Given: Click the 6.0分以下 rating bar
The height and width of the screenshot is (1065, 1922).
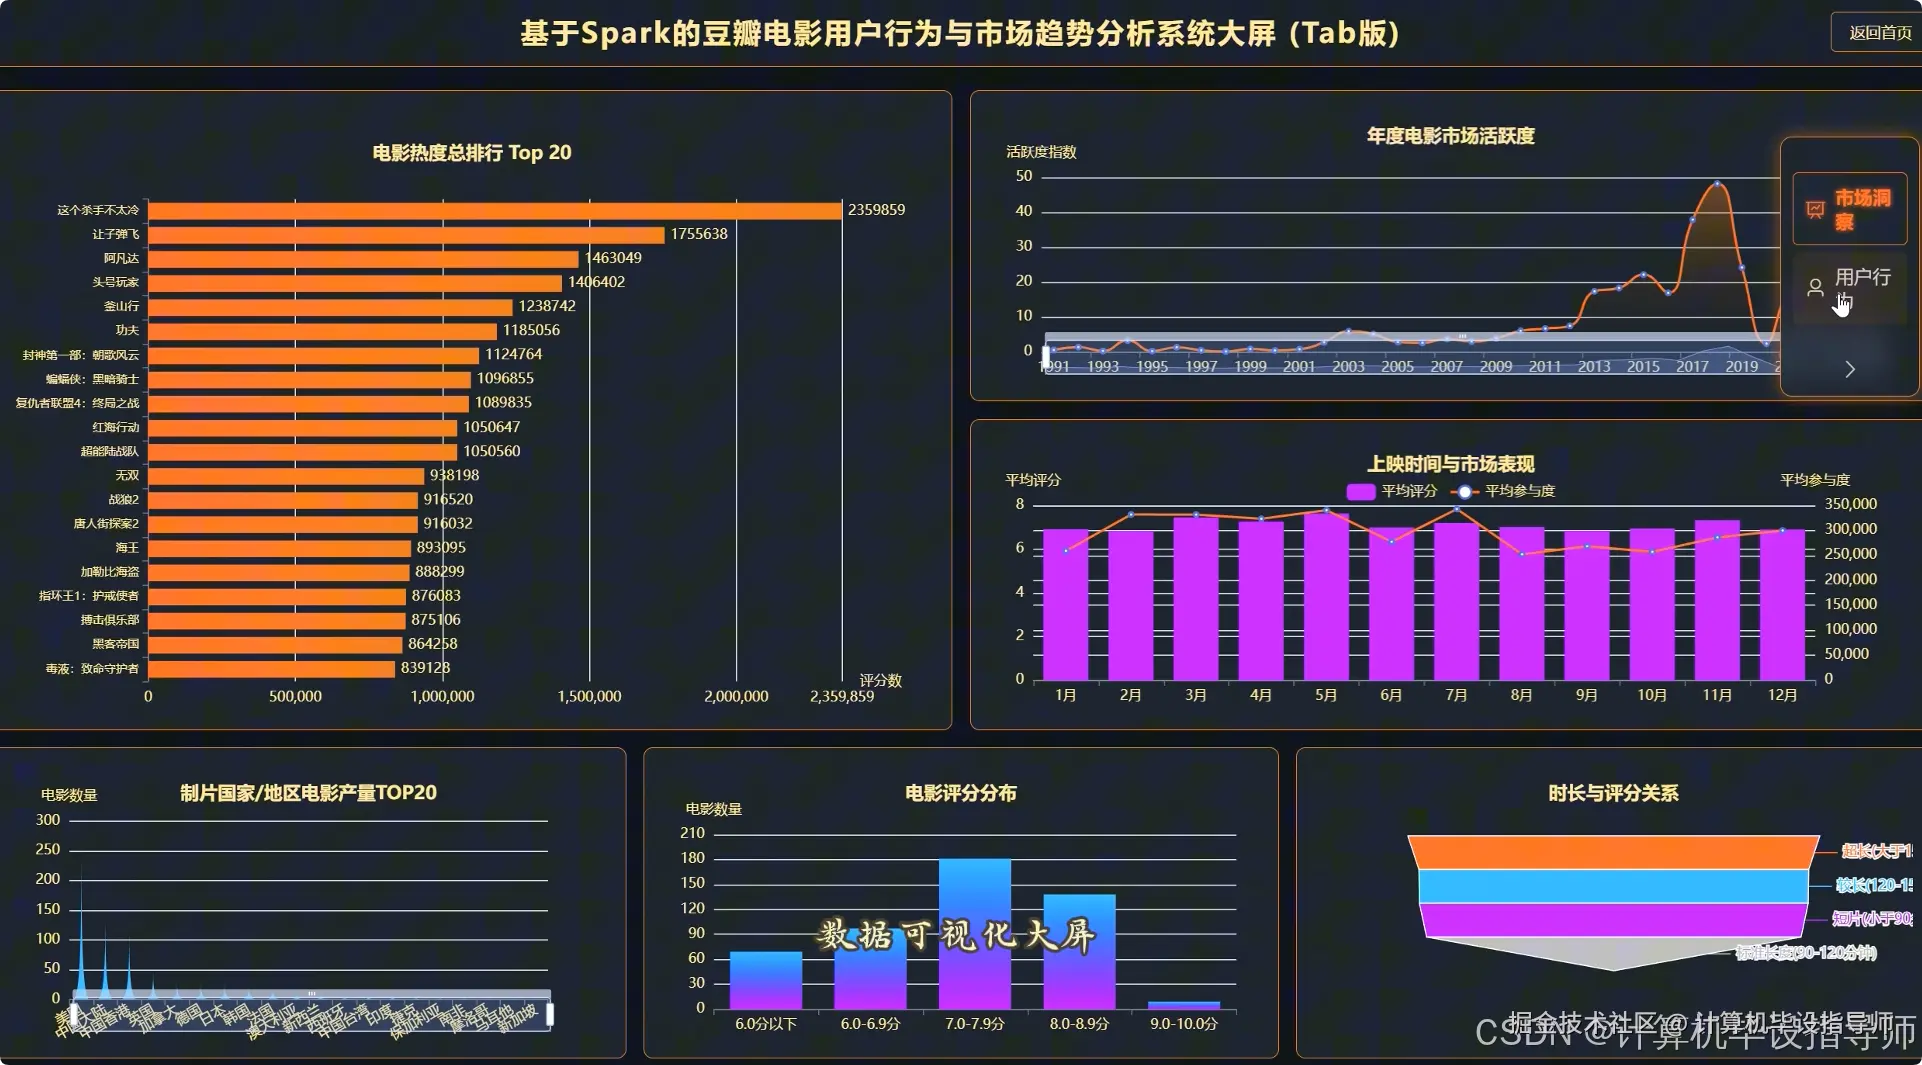Looking at the screenshot, I should tap(766, 980).
